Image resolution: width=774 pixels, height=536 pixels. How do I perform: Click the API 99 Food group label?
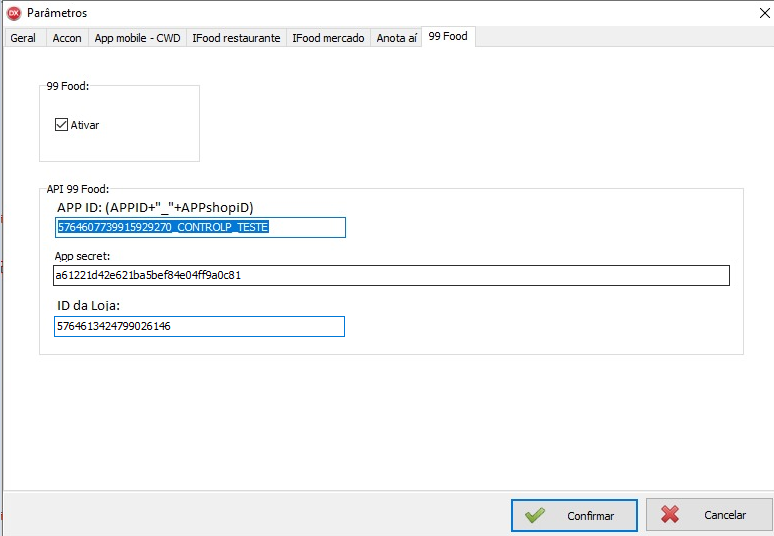[x=78, y=189]
